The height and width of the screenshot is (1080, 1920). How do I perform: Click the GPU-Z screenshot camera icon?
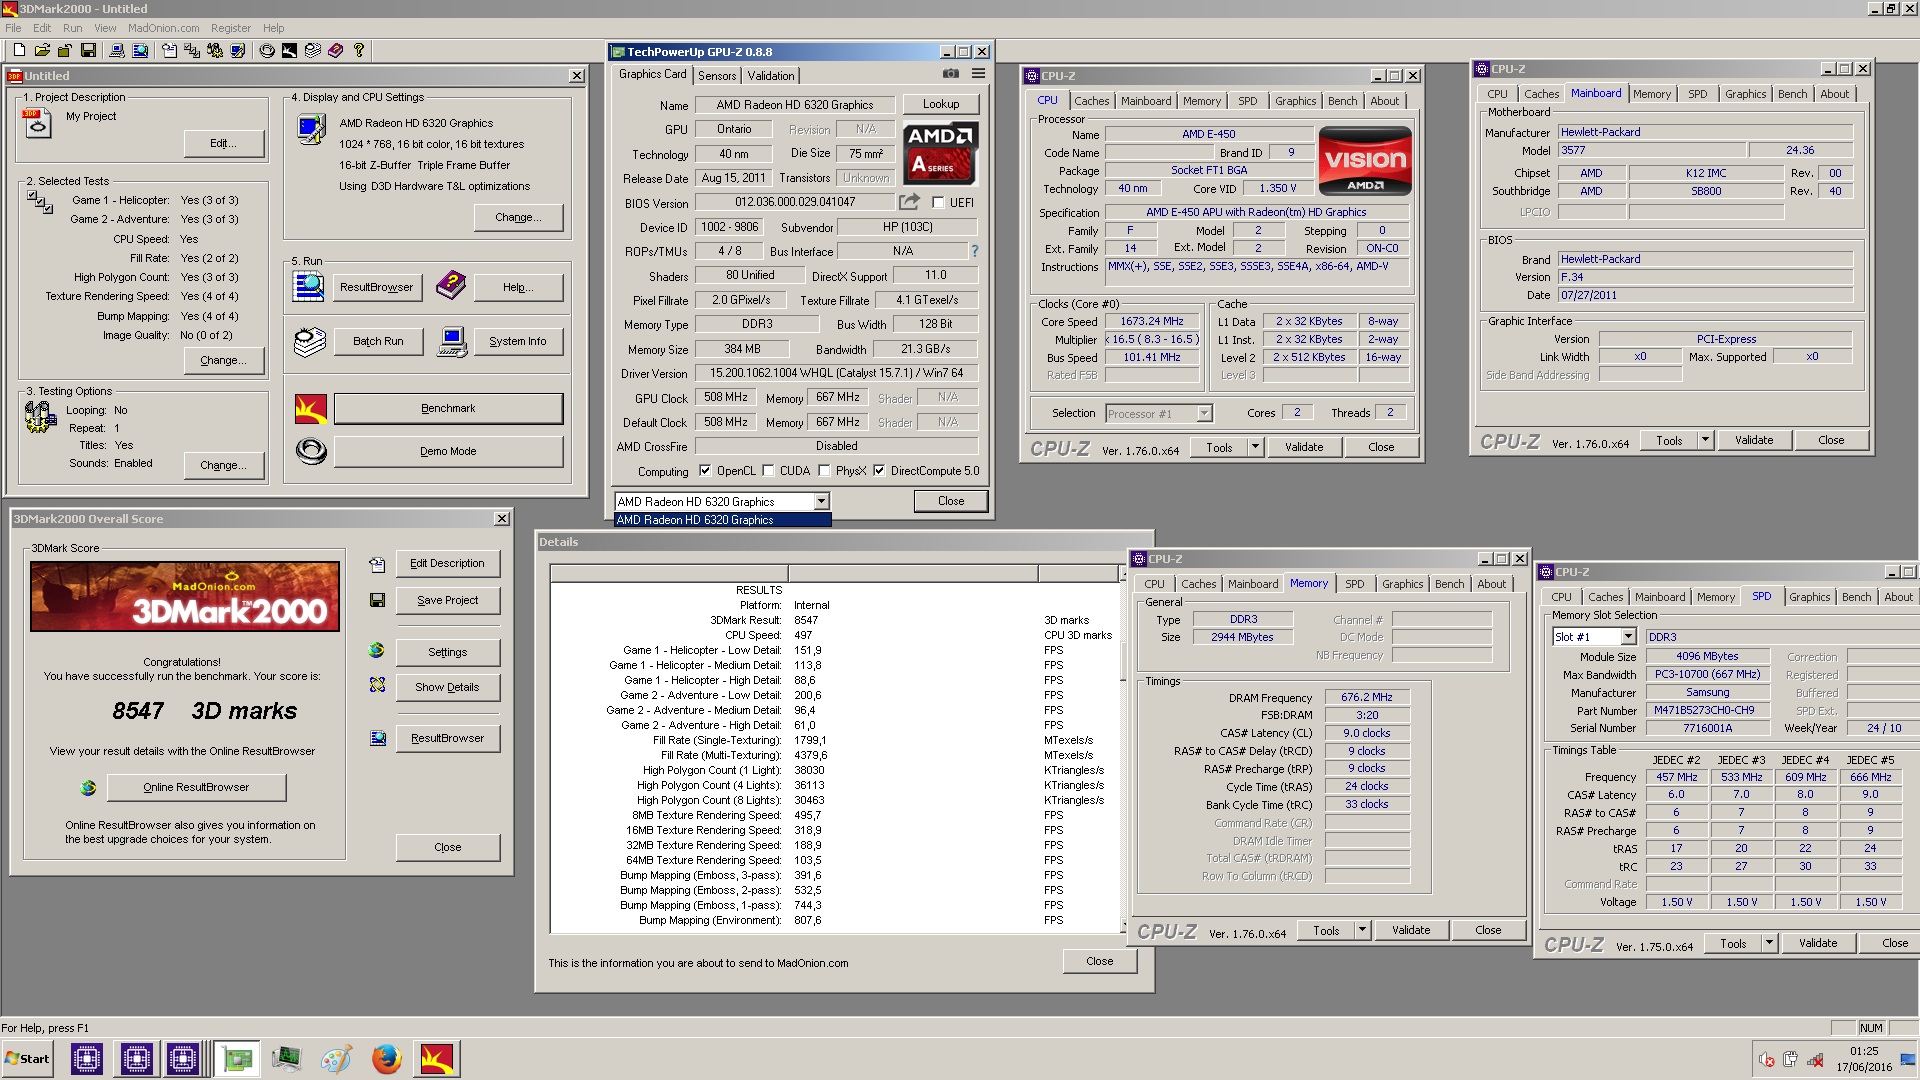click(951, 74)
